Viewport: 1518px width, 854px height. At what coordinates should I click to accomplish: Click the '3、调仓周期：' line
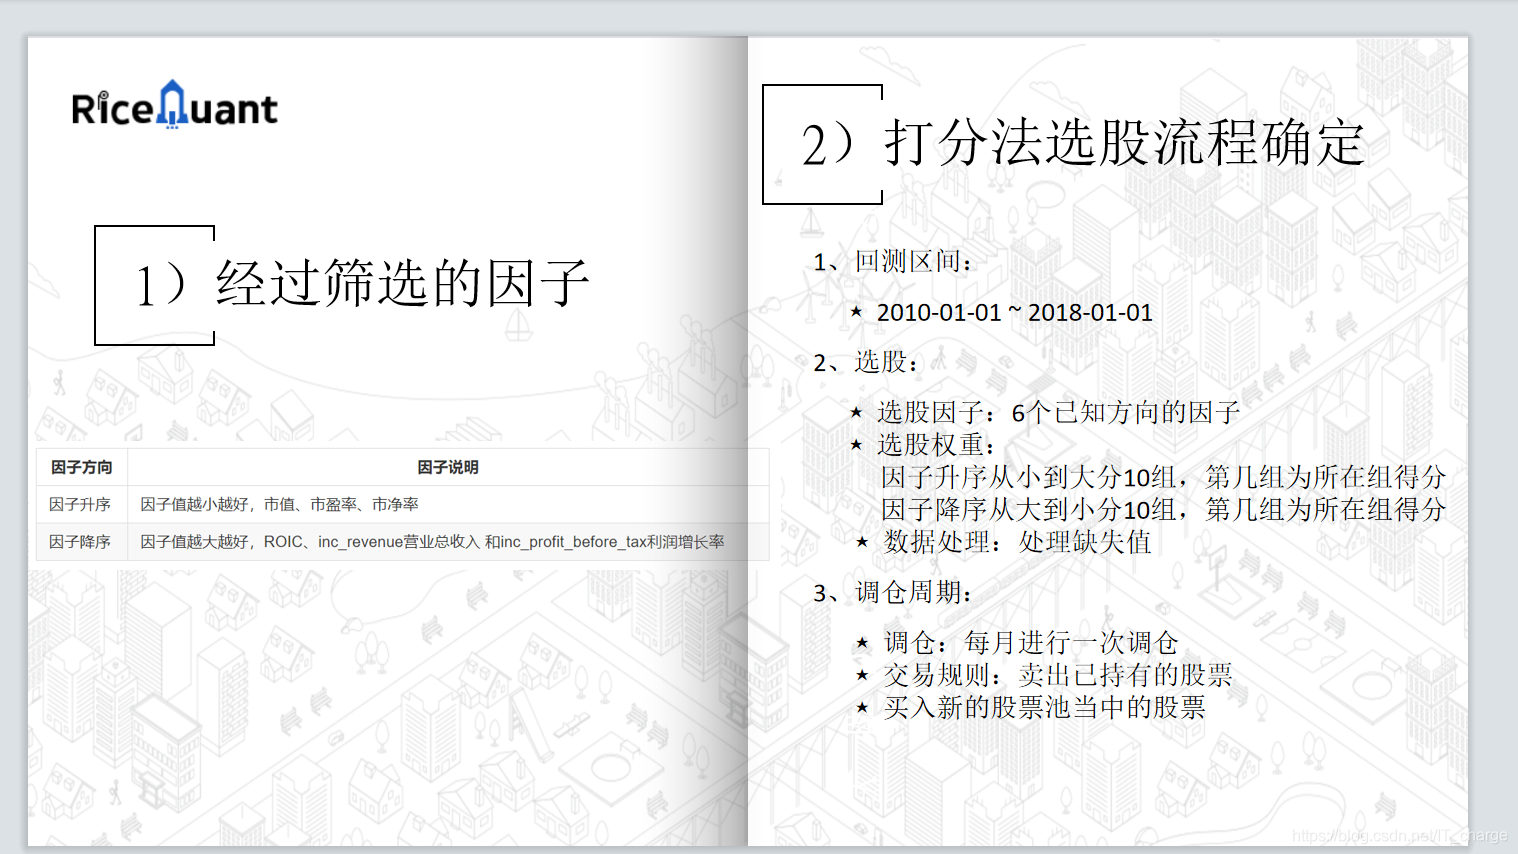tap(893, 593)
